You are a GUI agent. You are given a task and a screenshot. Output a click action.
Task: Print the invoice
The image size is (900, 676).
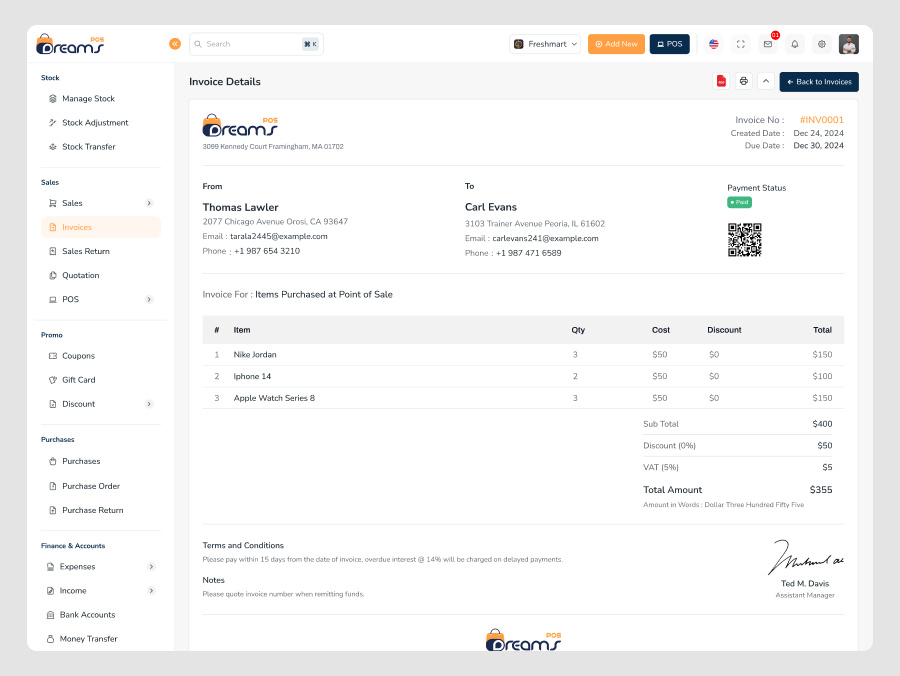point(744,81)
